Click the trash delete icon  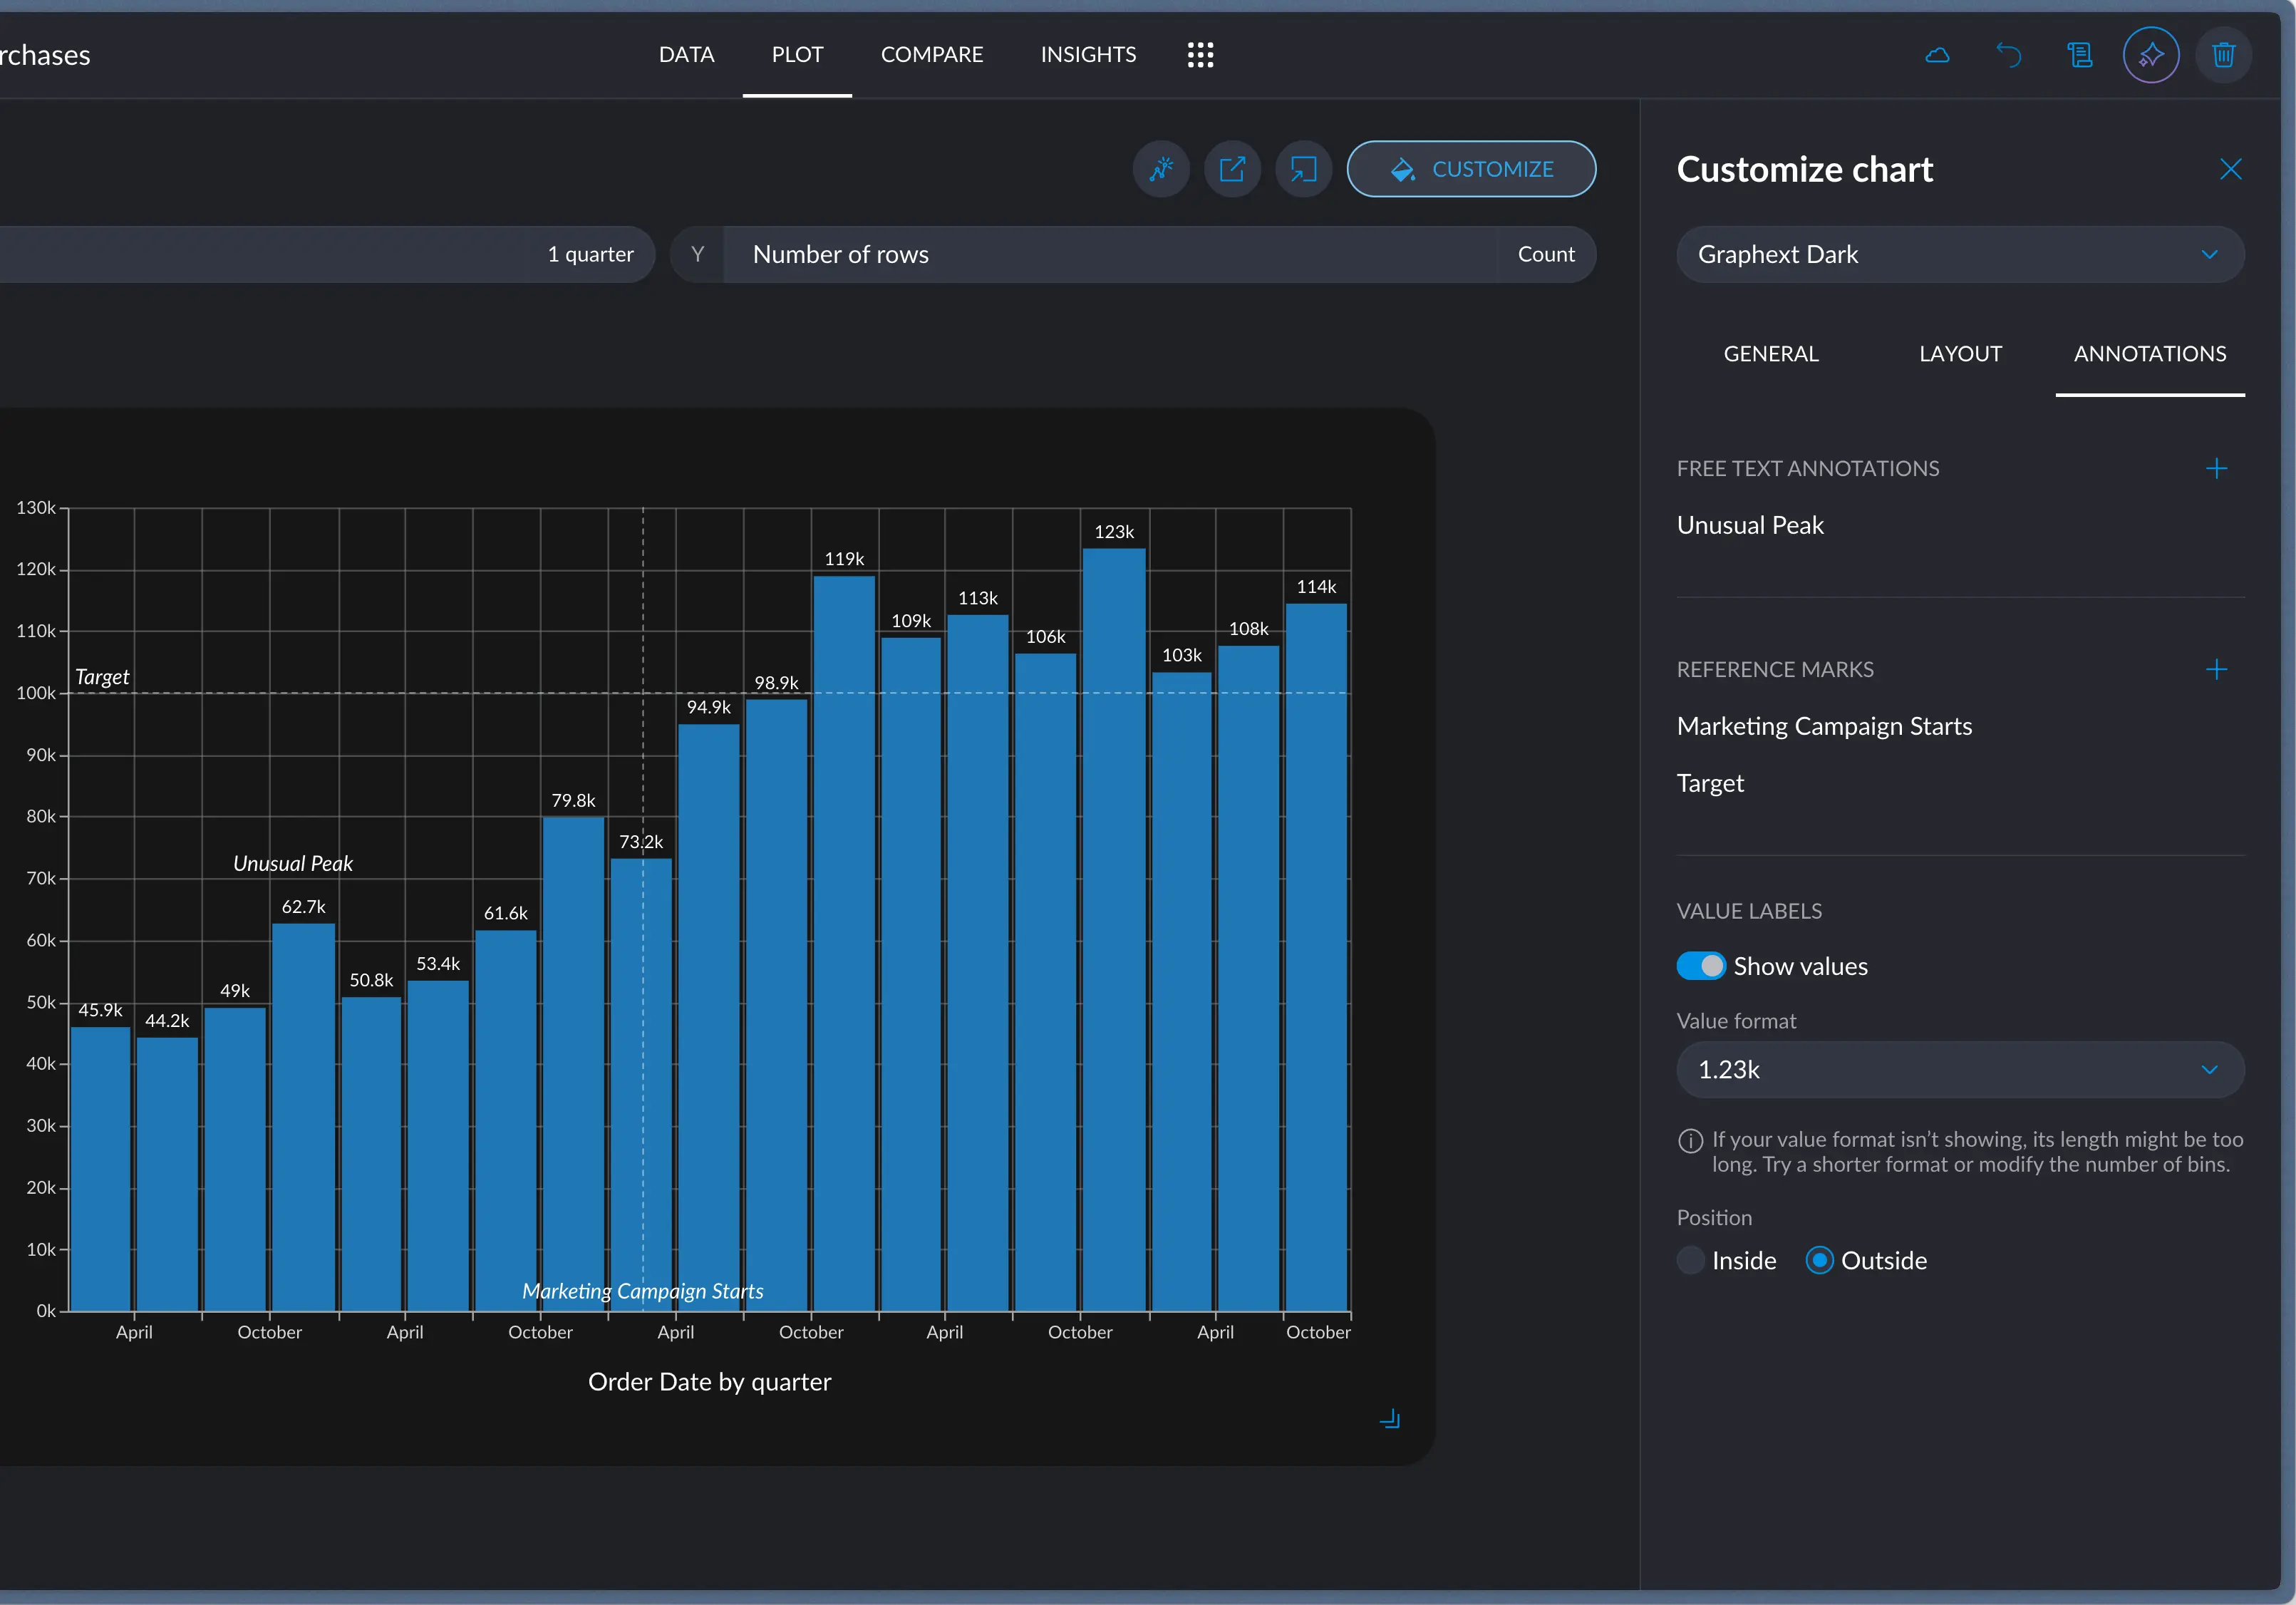[x=2223, y=55]
